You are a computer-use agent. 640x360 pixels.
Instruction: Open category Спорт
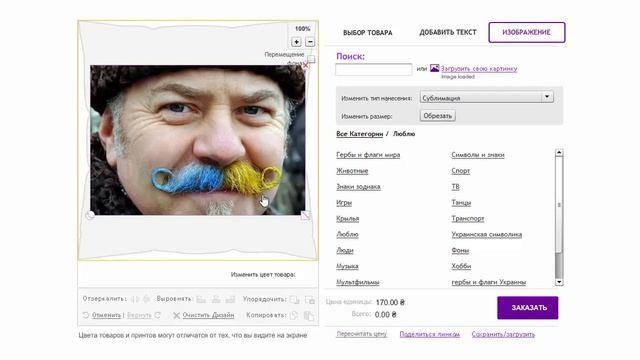461,171
